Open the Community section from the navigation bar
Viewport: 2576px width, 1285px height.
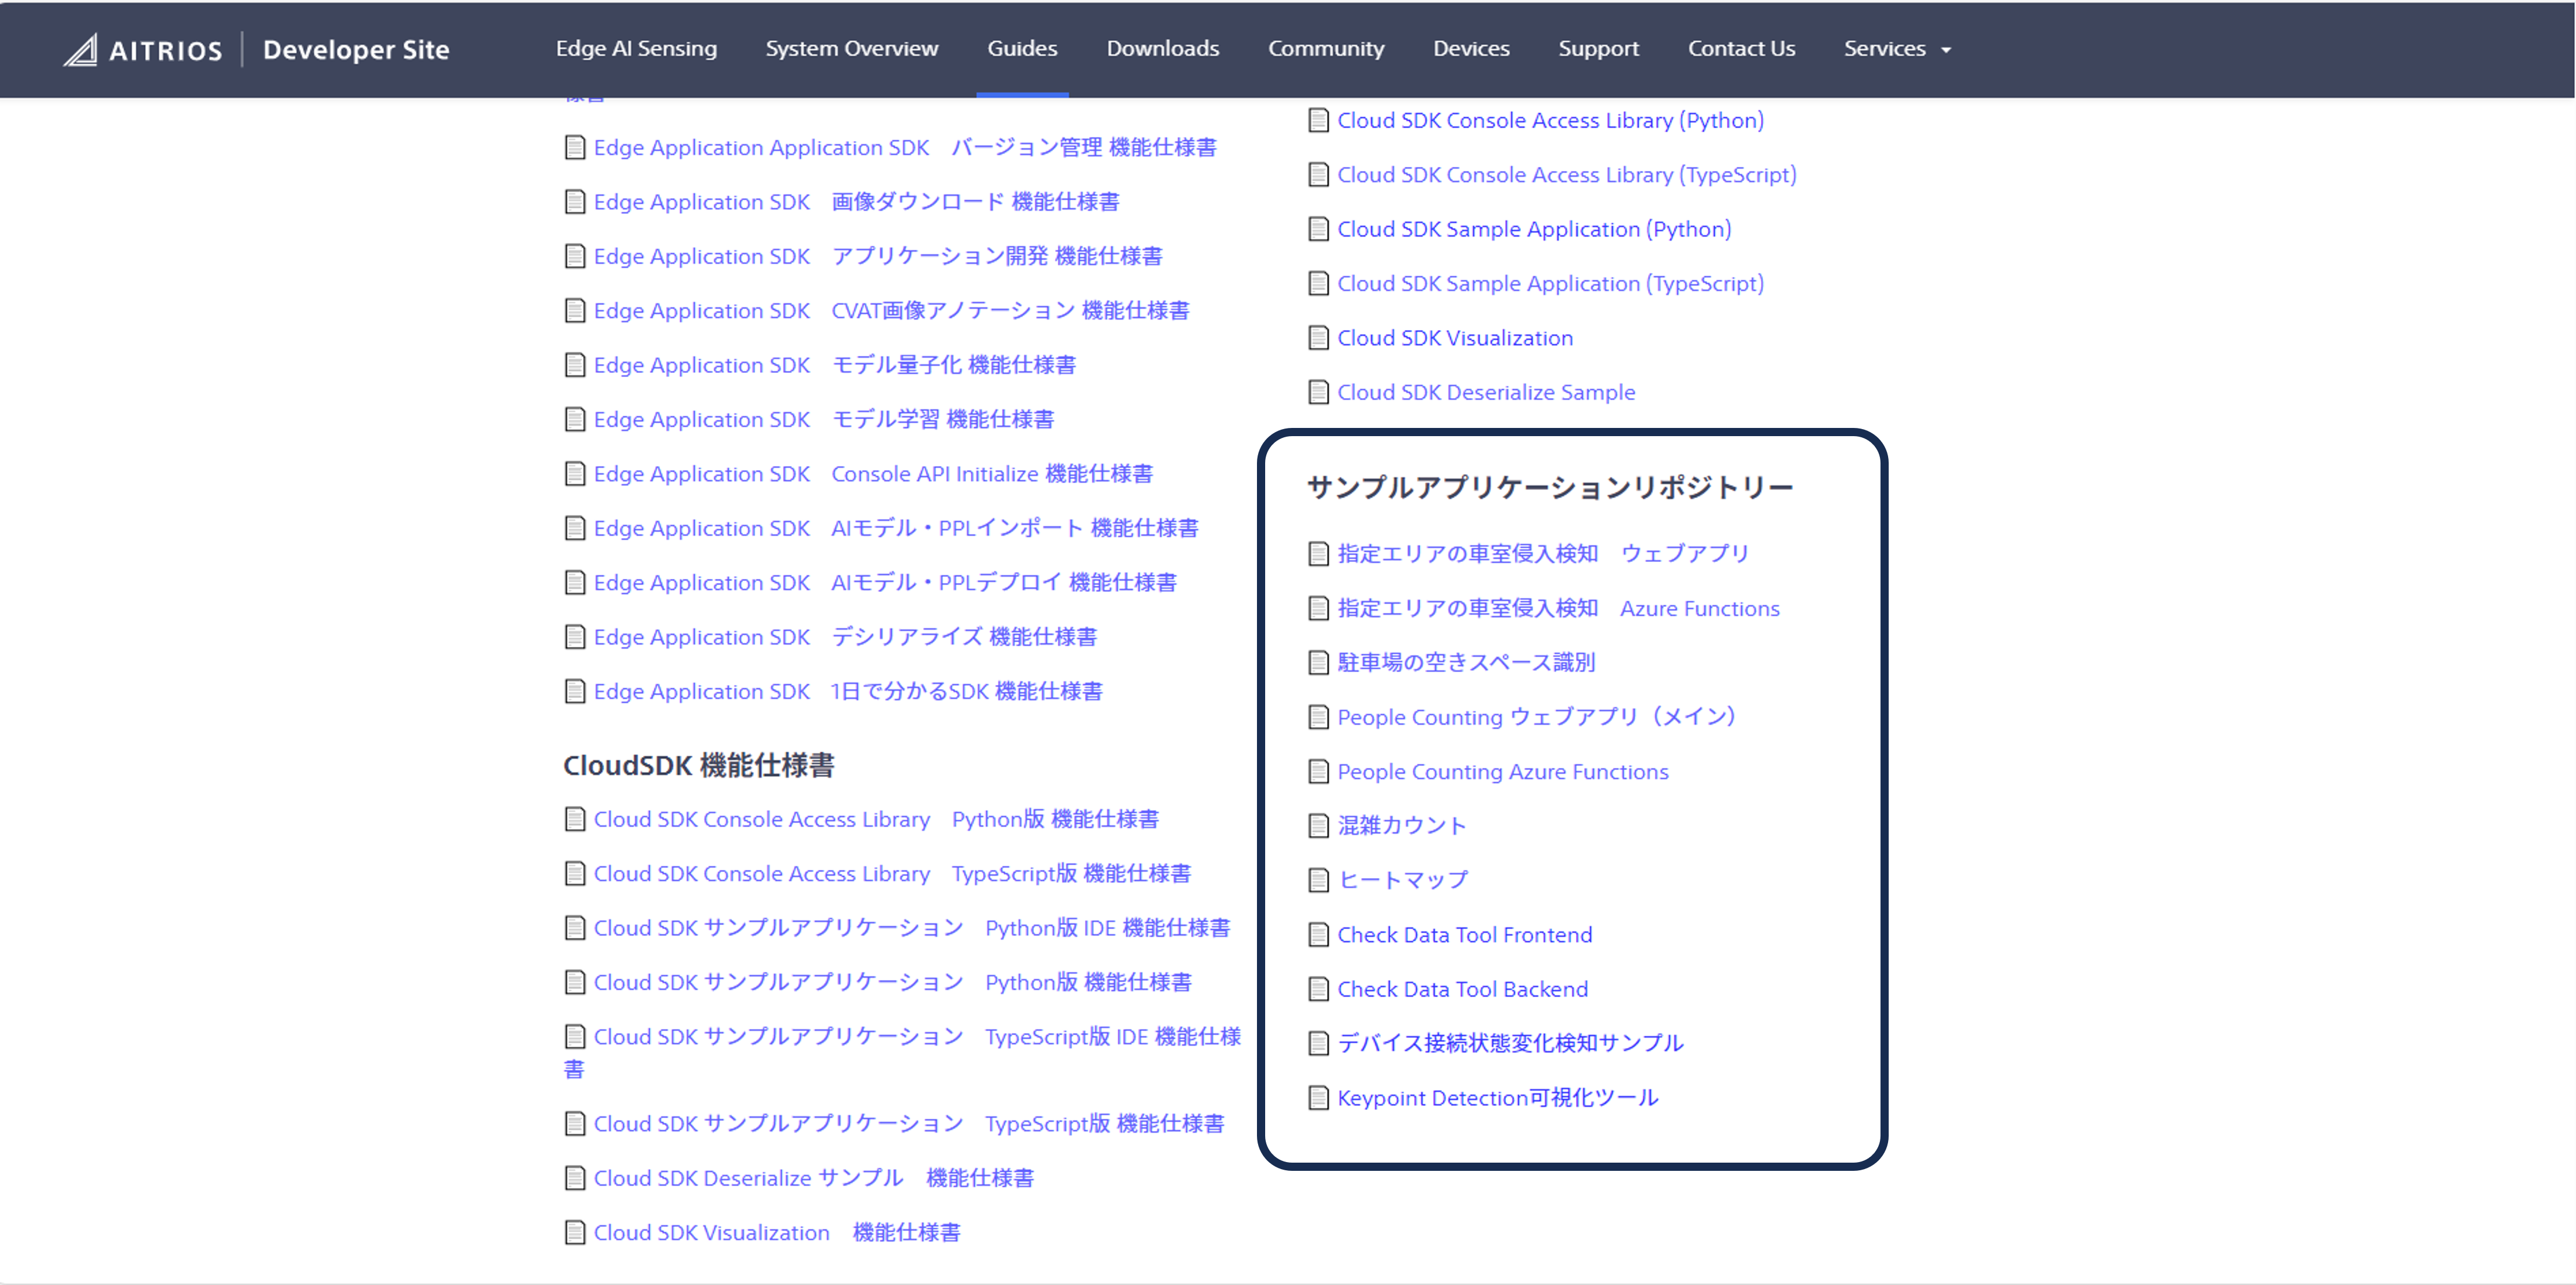1326,48
